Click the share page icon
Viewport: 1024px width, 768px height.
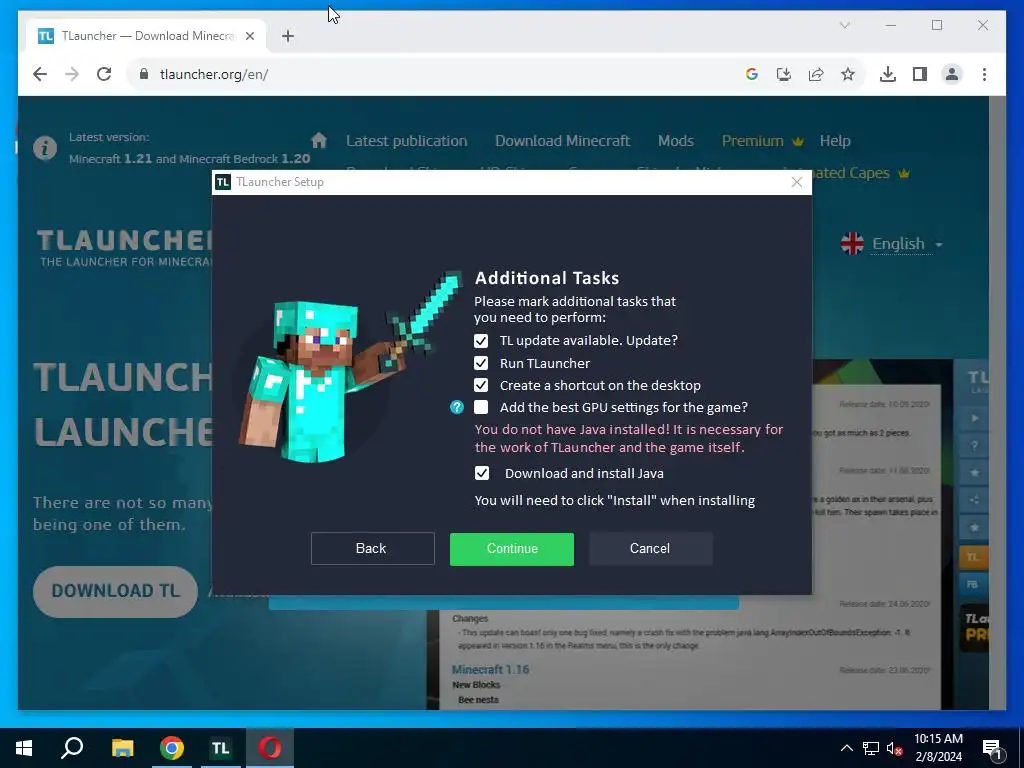pos(816,74)
